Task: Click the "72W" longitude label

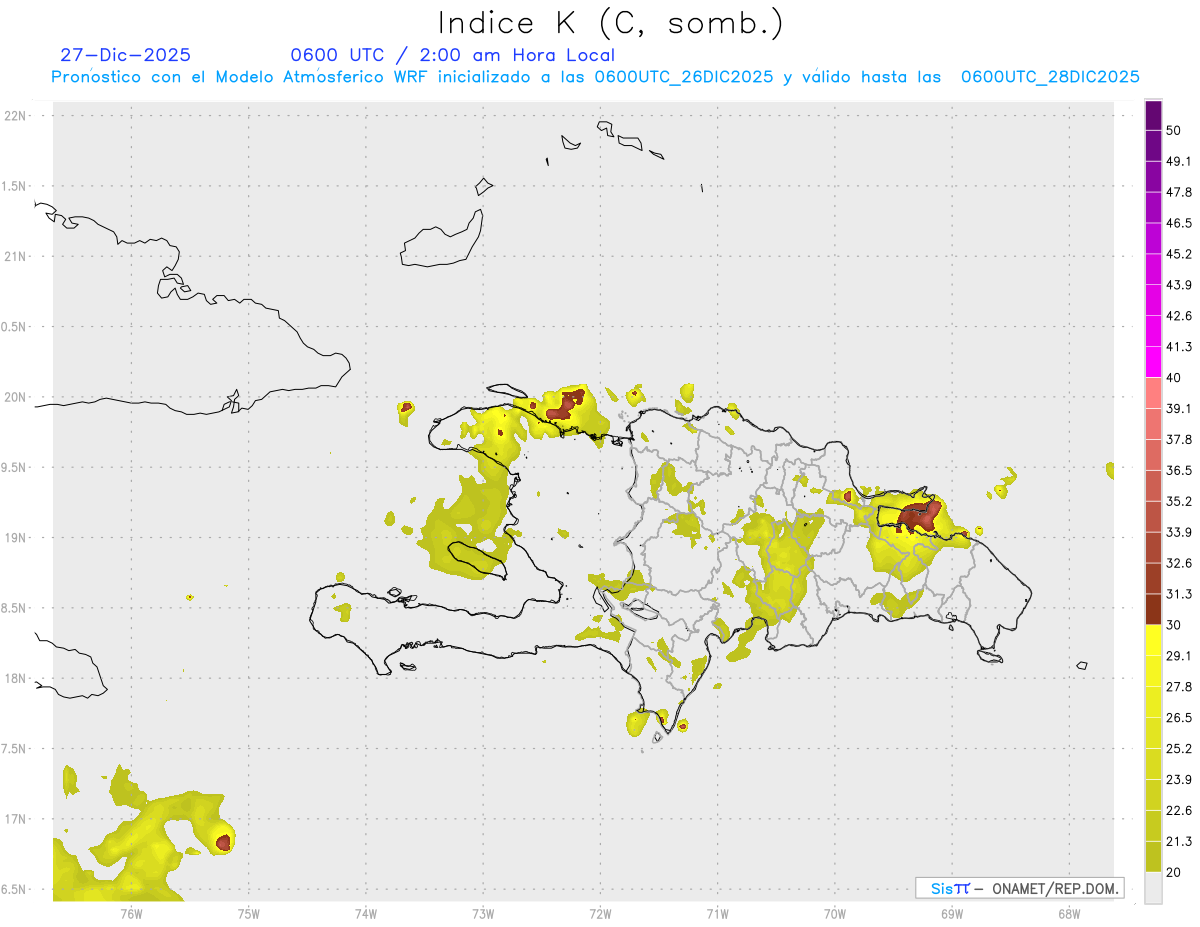Action: [x=600, y=913]
